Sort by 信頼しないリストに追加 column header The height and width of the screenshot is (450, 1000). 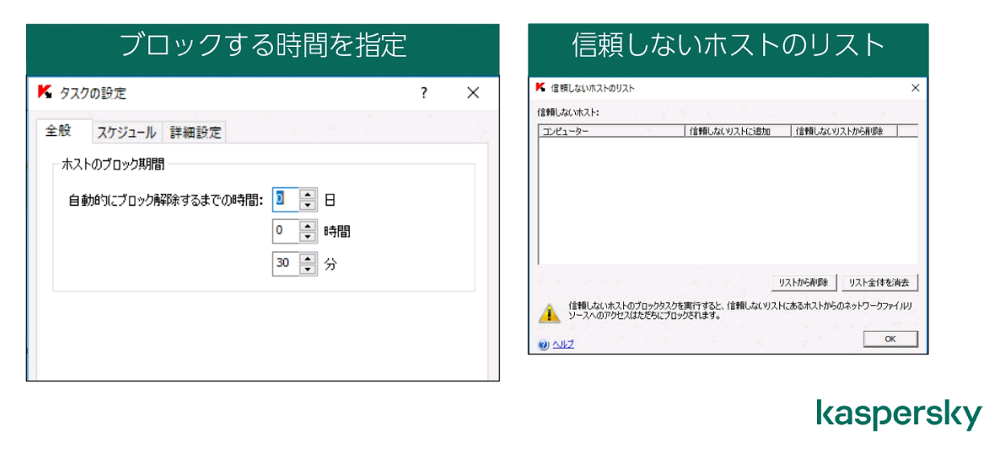[737, 131]
